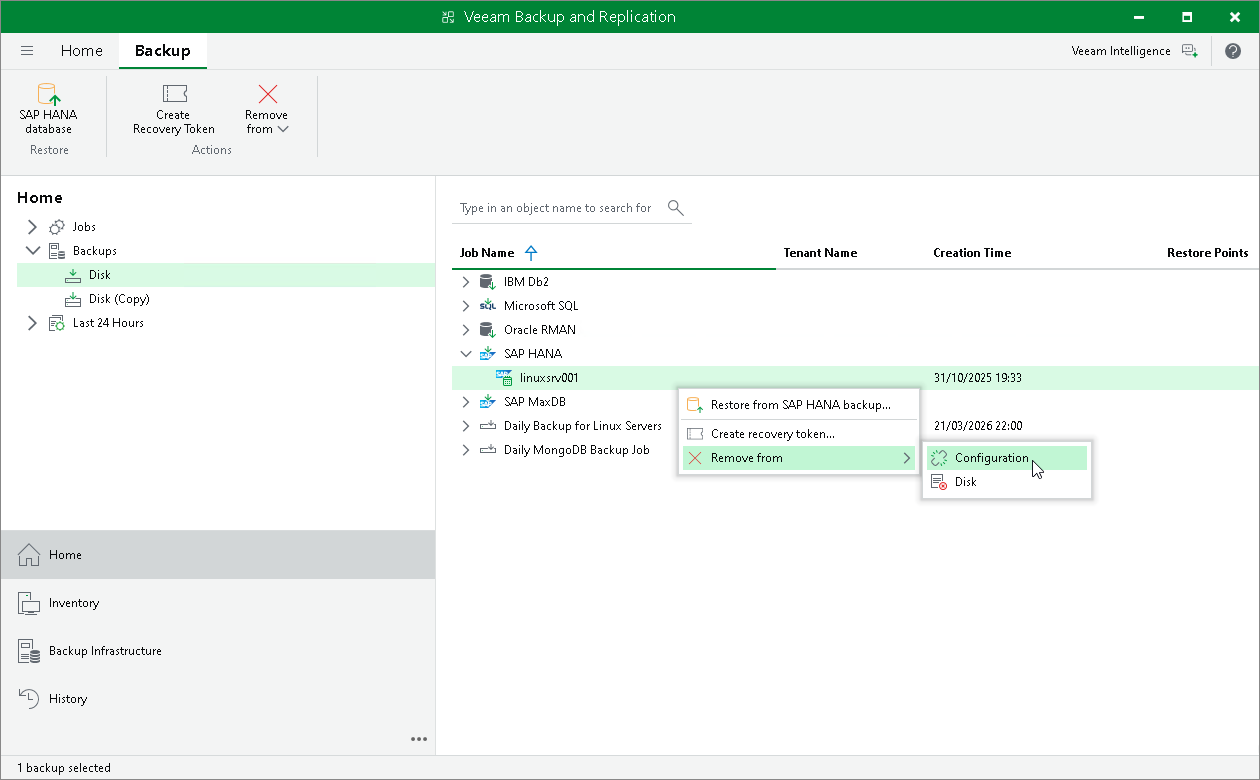Screen dimensions: 1260x780
Task: Click the Configuration icon in submenu
Action: coord(938,458)
